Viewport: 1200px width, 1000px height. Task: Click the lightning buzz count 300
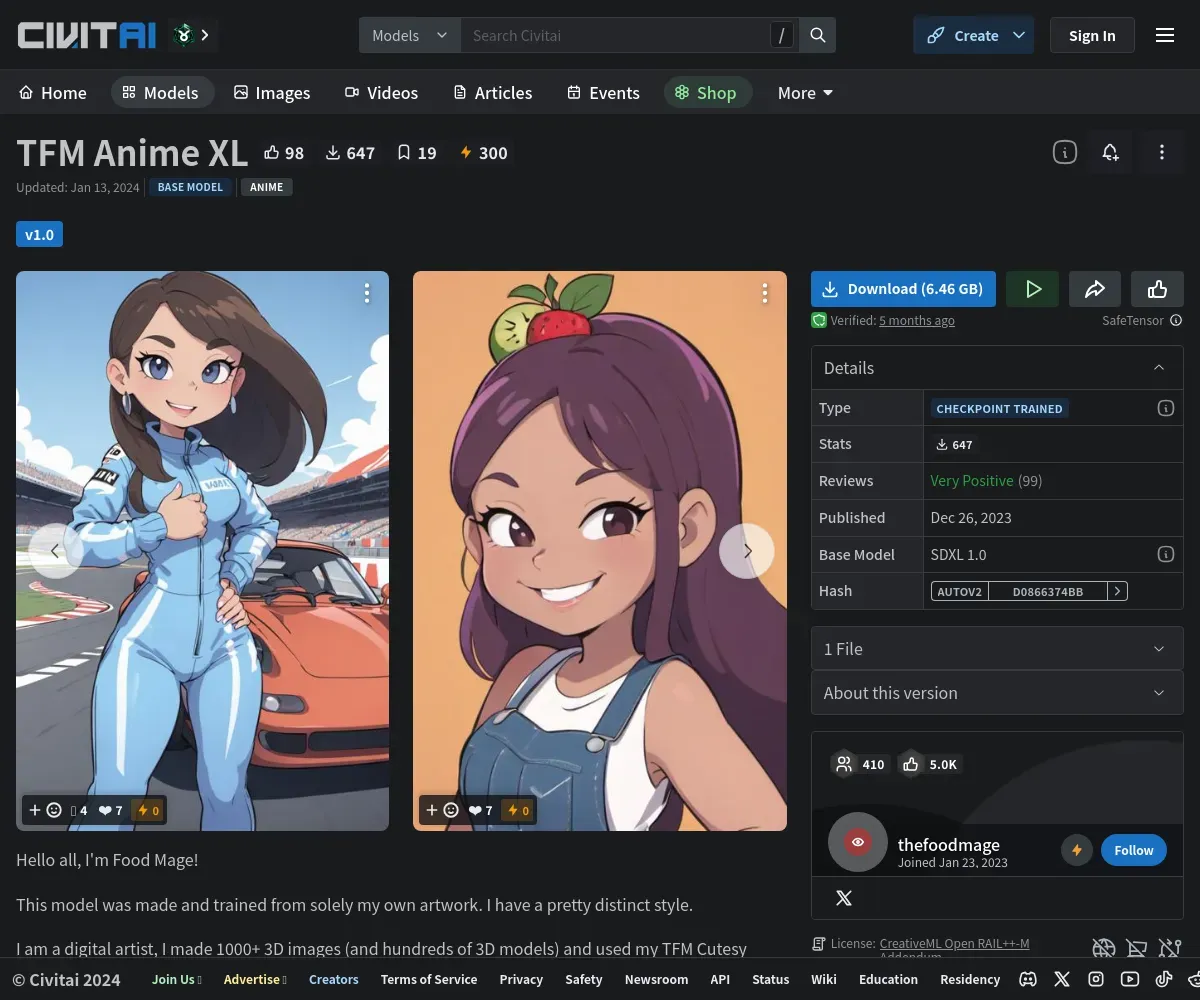pyautogui.click(x=483, y=153)
